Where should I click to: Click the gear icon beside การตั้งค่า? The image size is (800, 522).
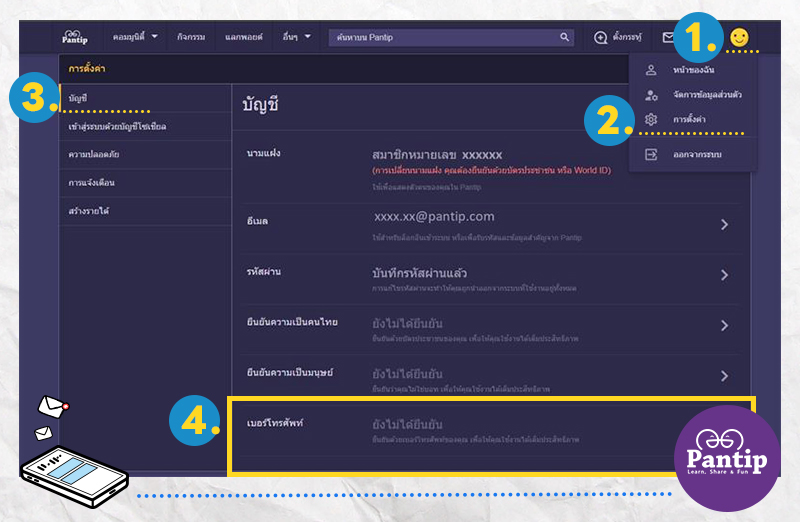click(x=651, y=120)
